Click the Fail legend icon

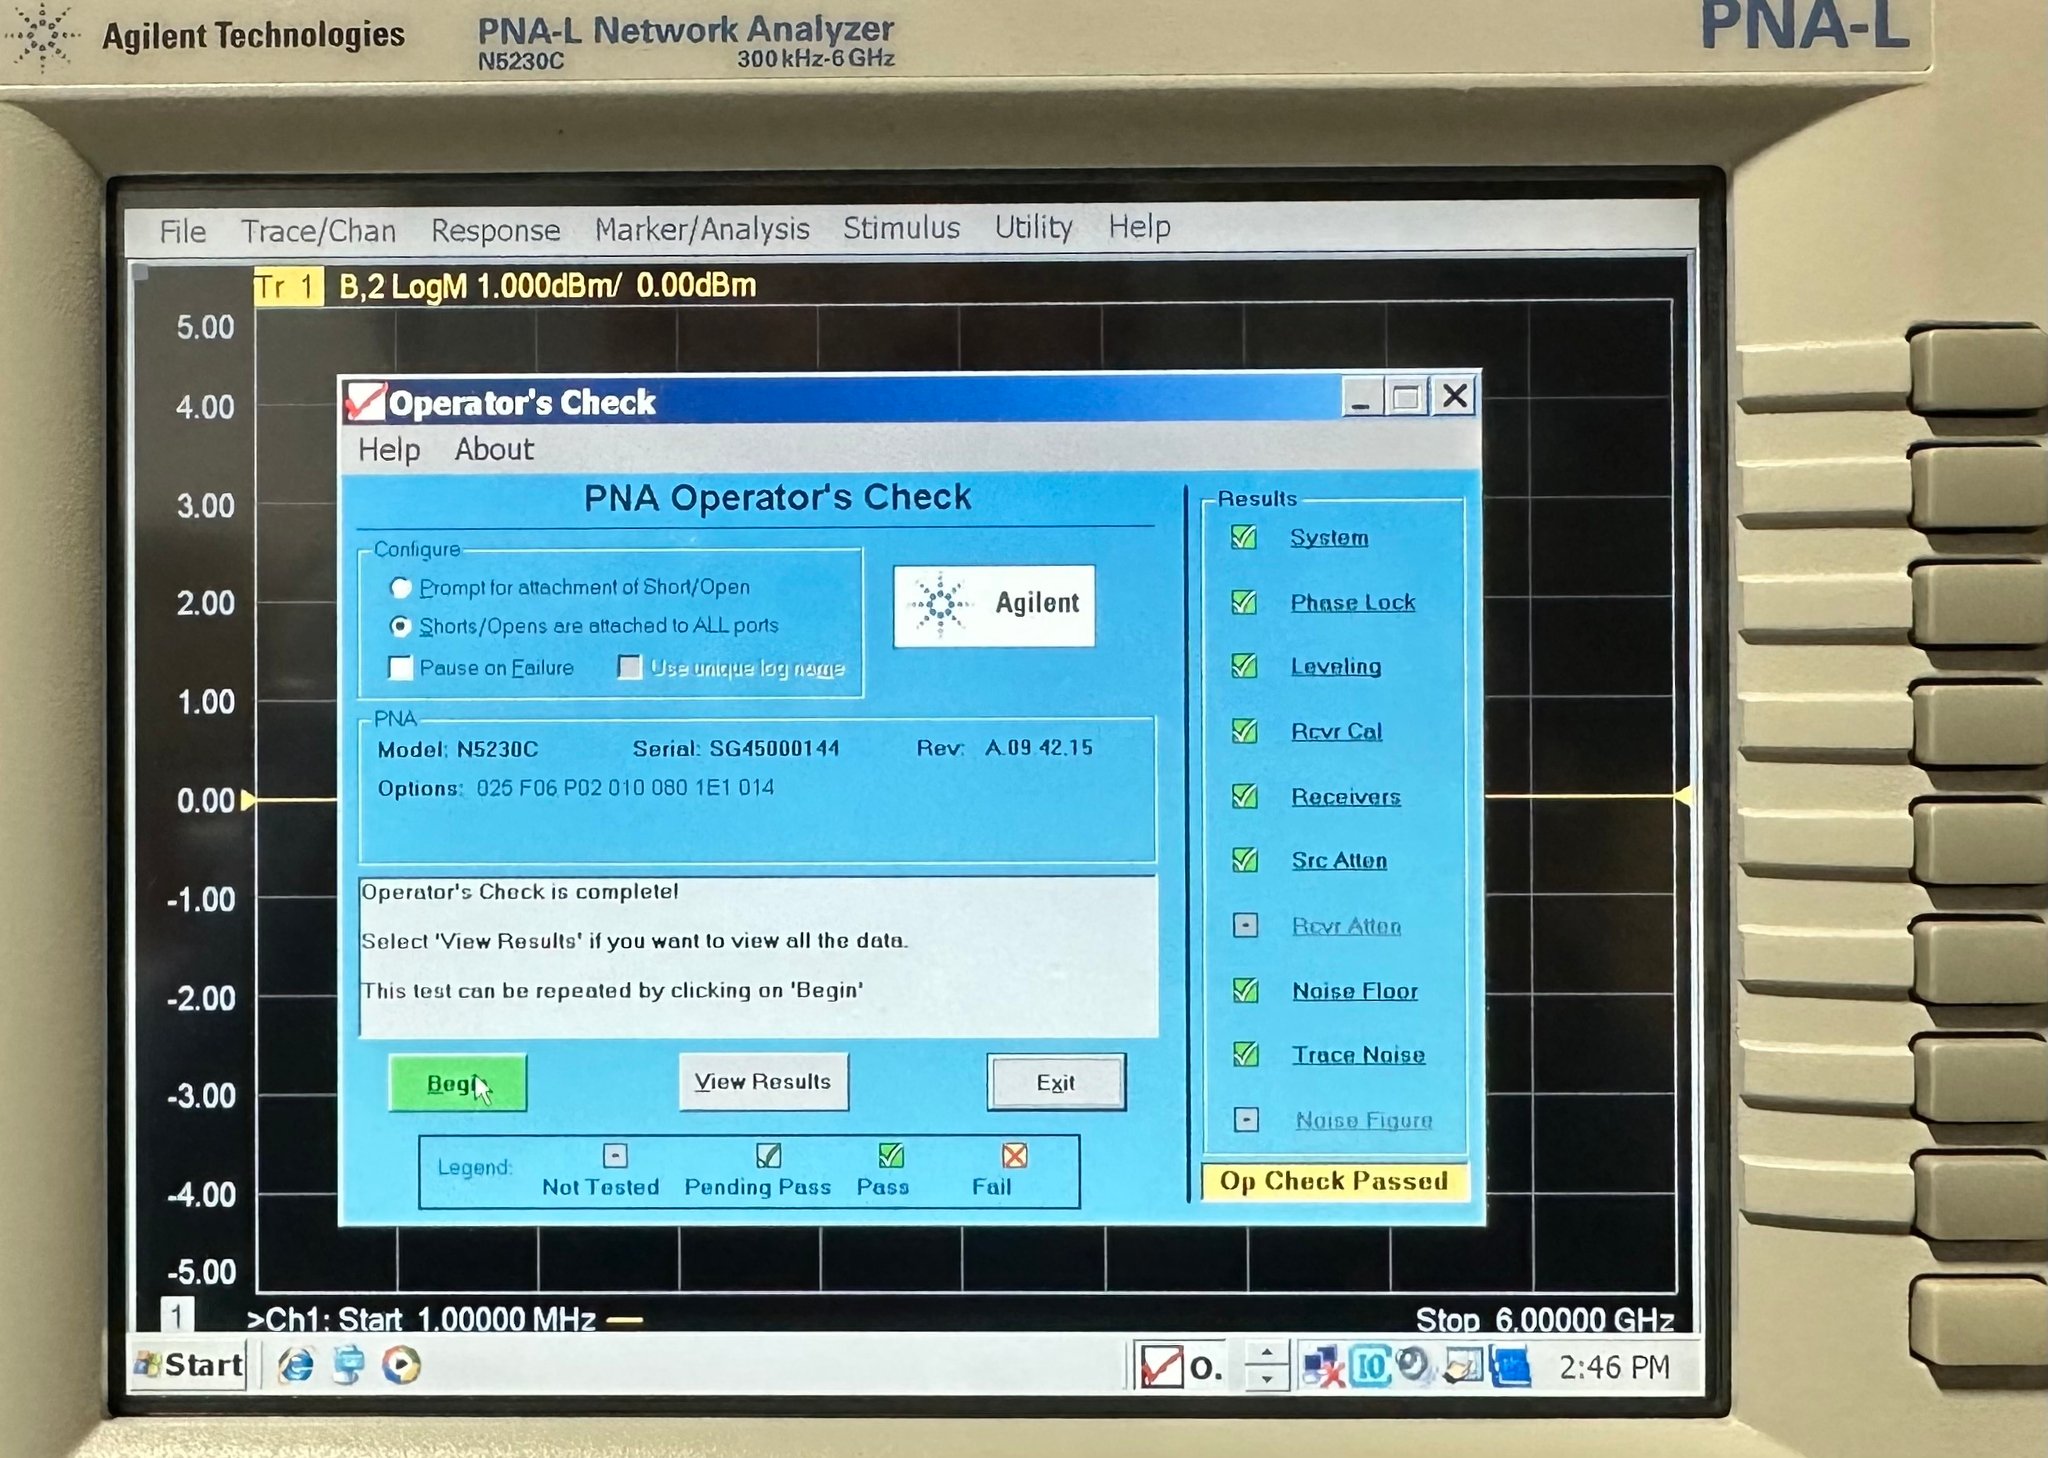[x=1014, y=1156]
